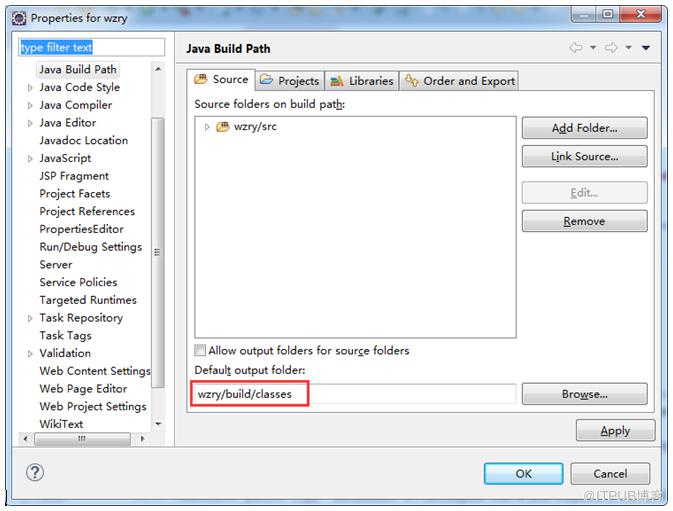
Task: Click the Default output folder text field
Action: point(355,394)
